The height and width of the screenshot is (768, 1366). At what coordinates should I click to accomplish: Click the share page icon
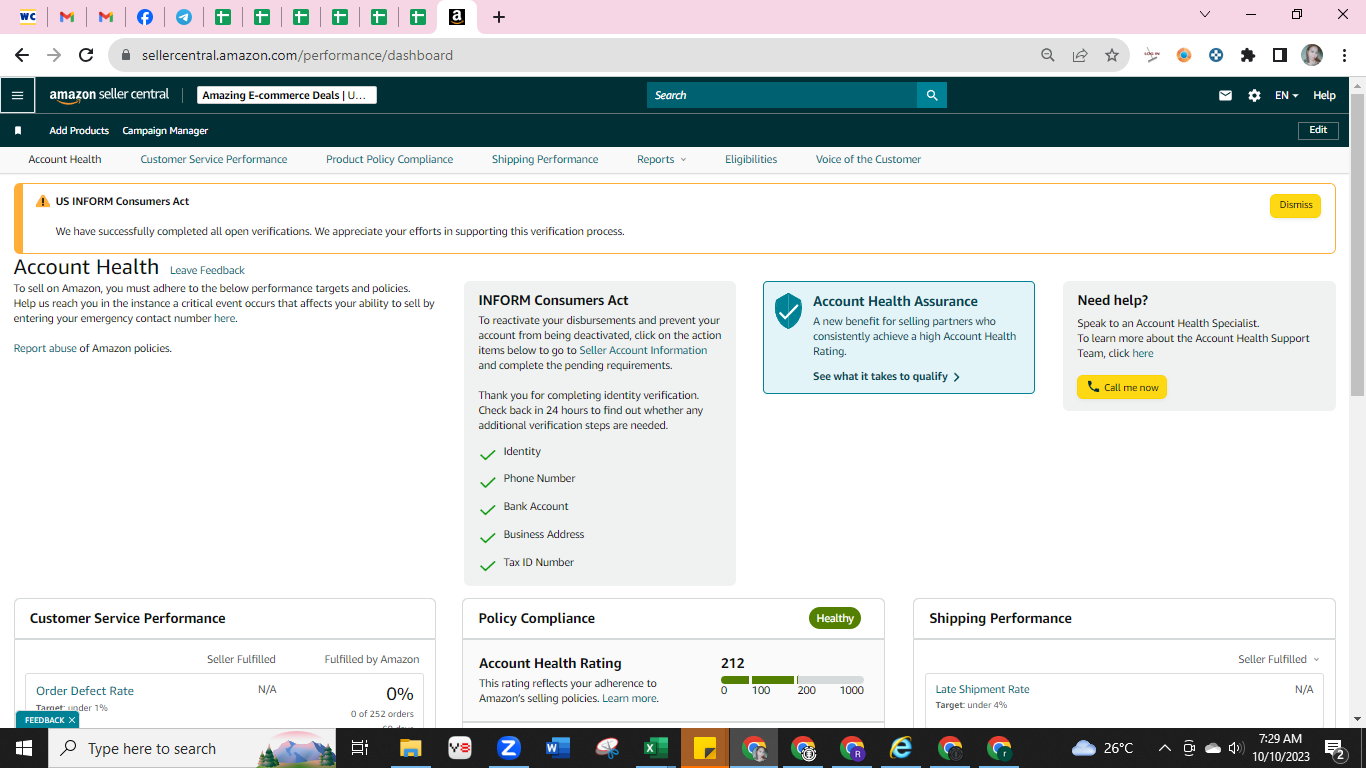tap(1080, 55)
